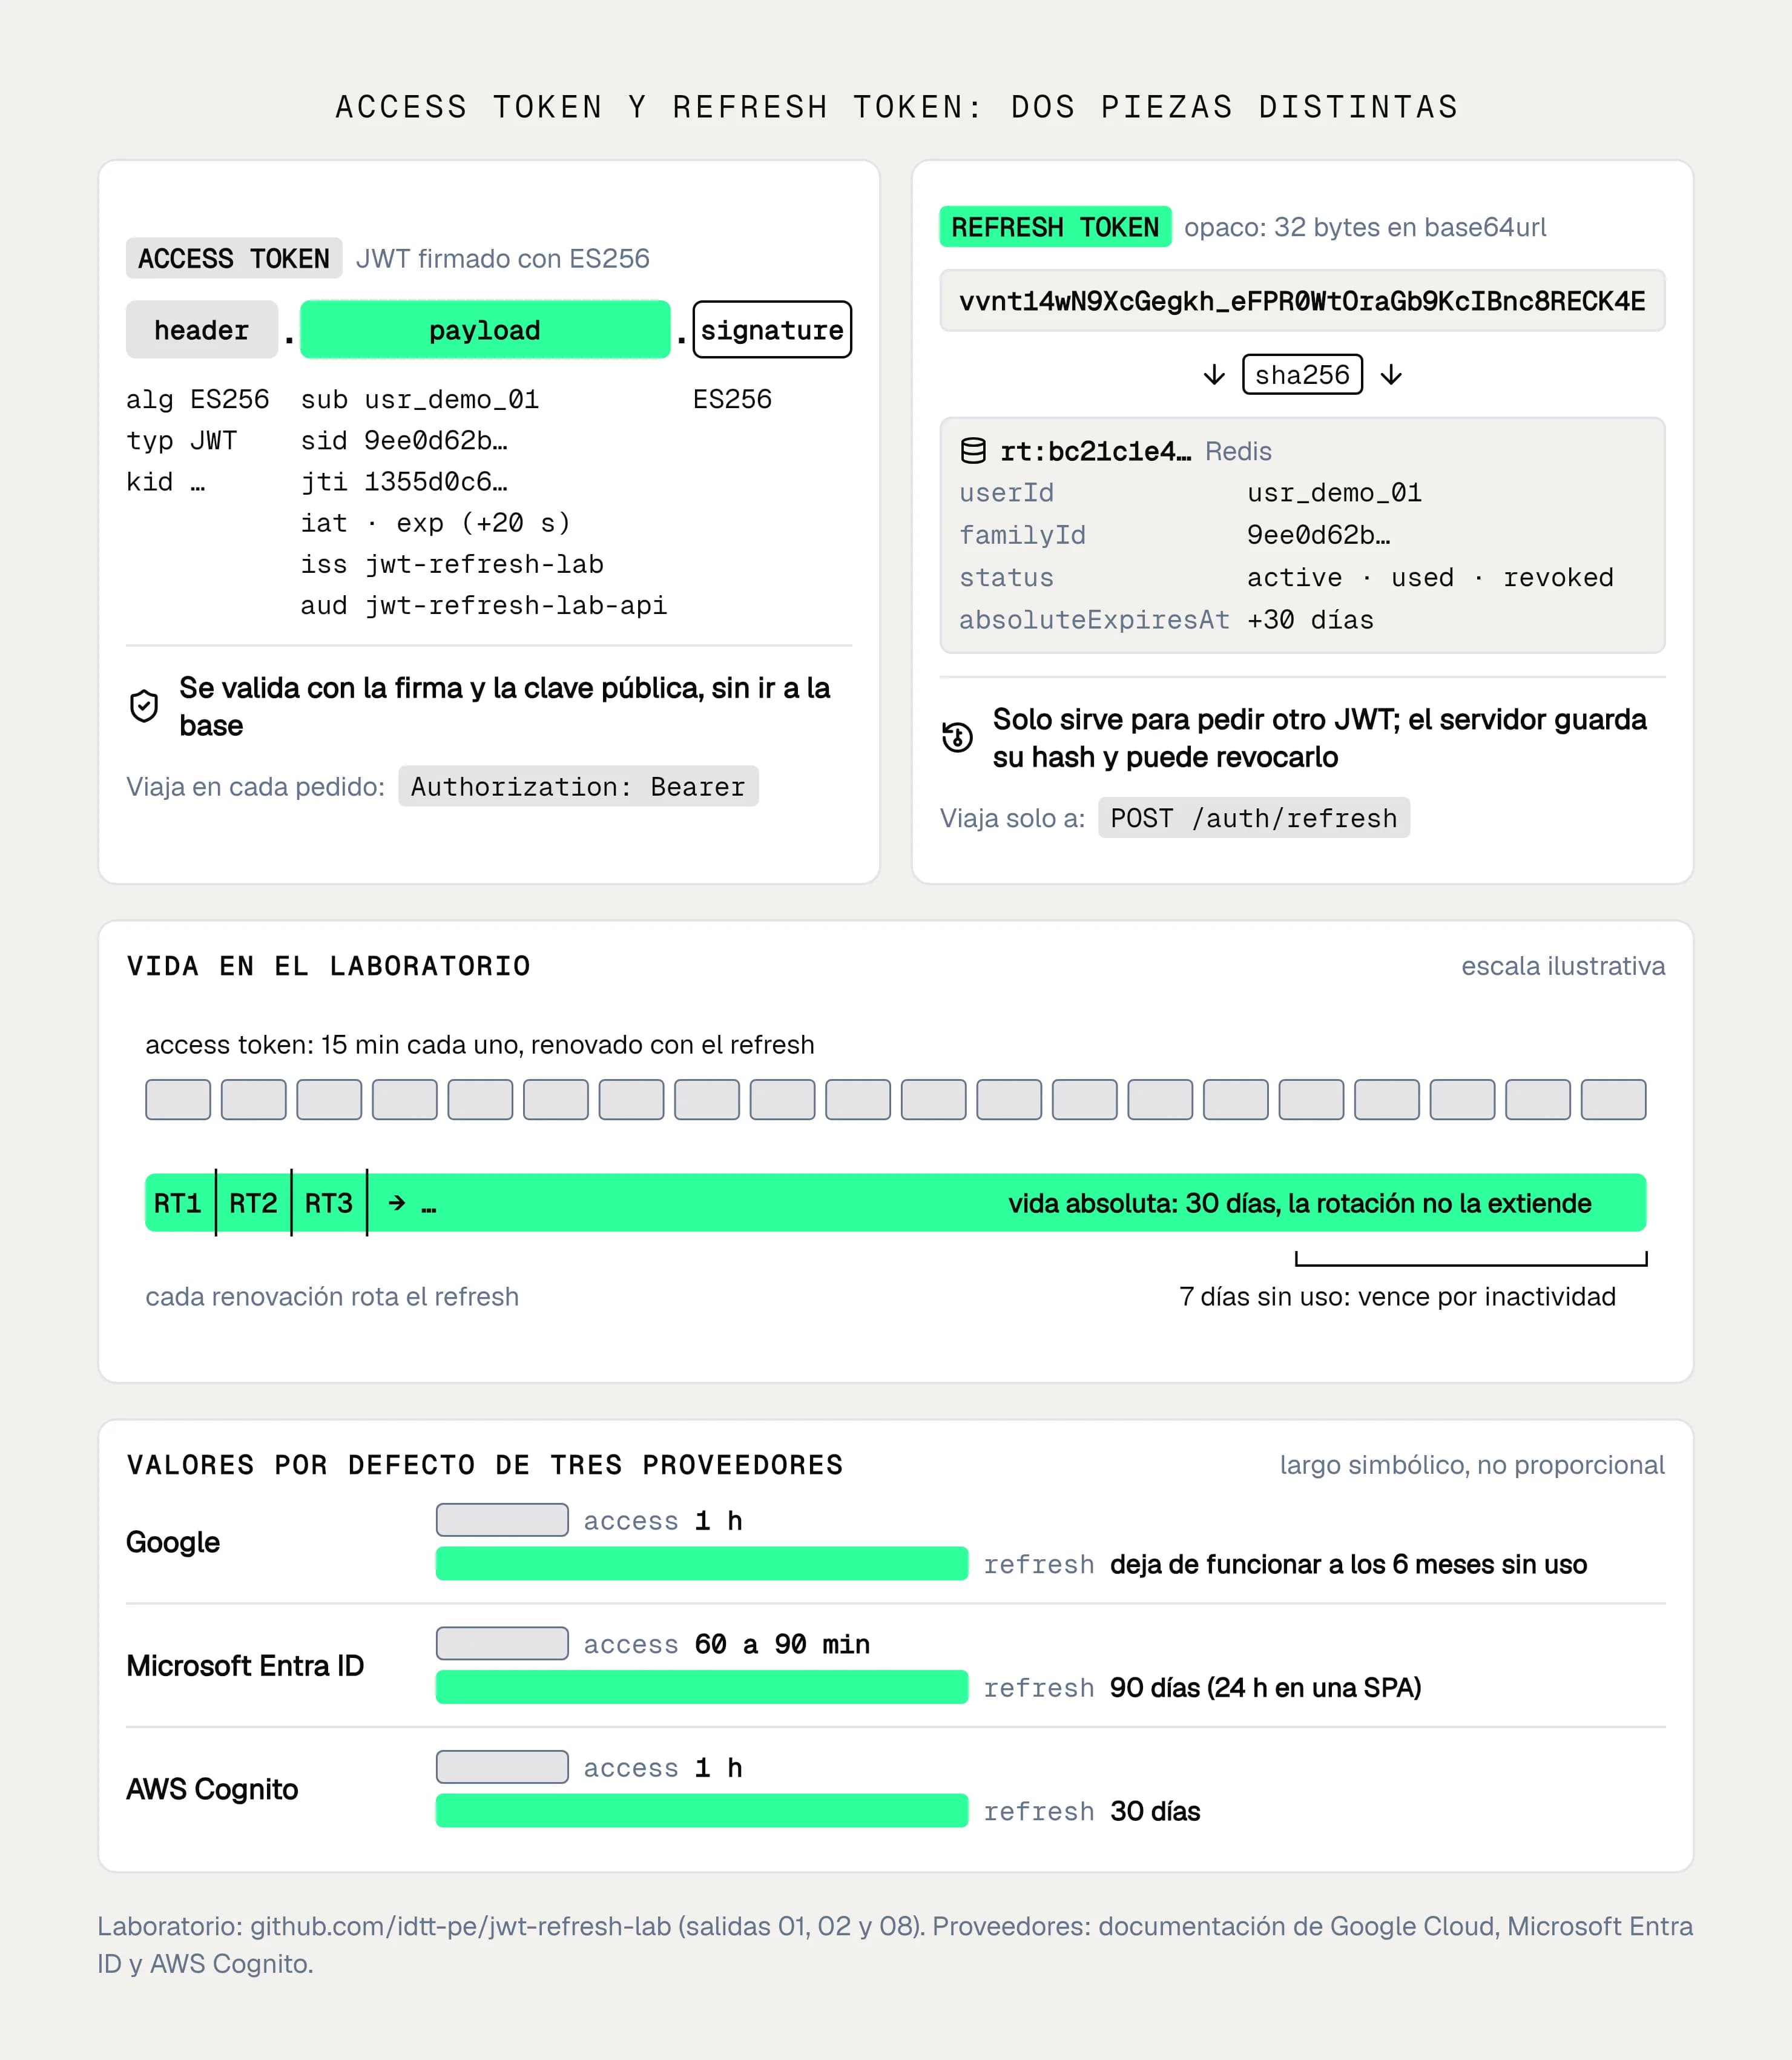Click 'escala ilustrativa' note
Image resolution: width=1792 pixels, height=2060 pixels.
(x=1563, y=966)
